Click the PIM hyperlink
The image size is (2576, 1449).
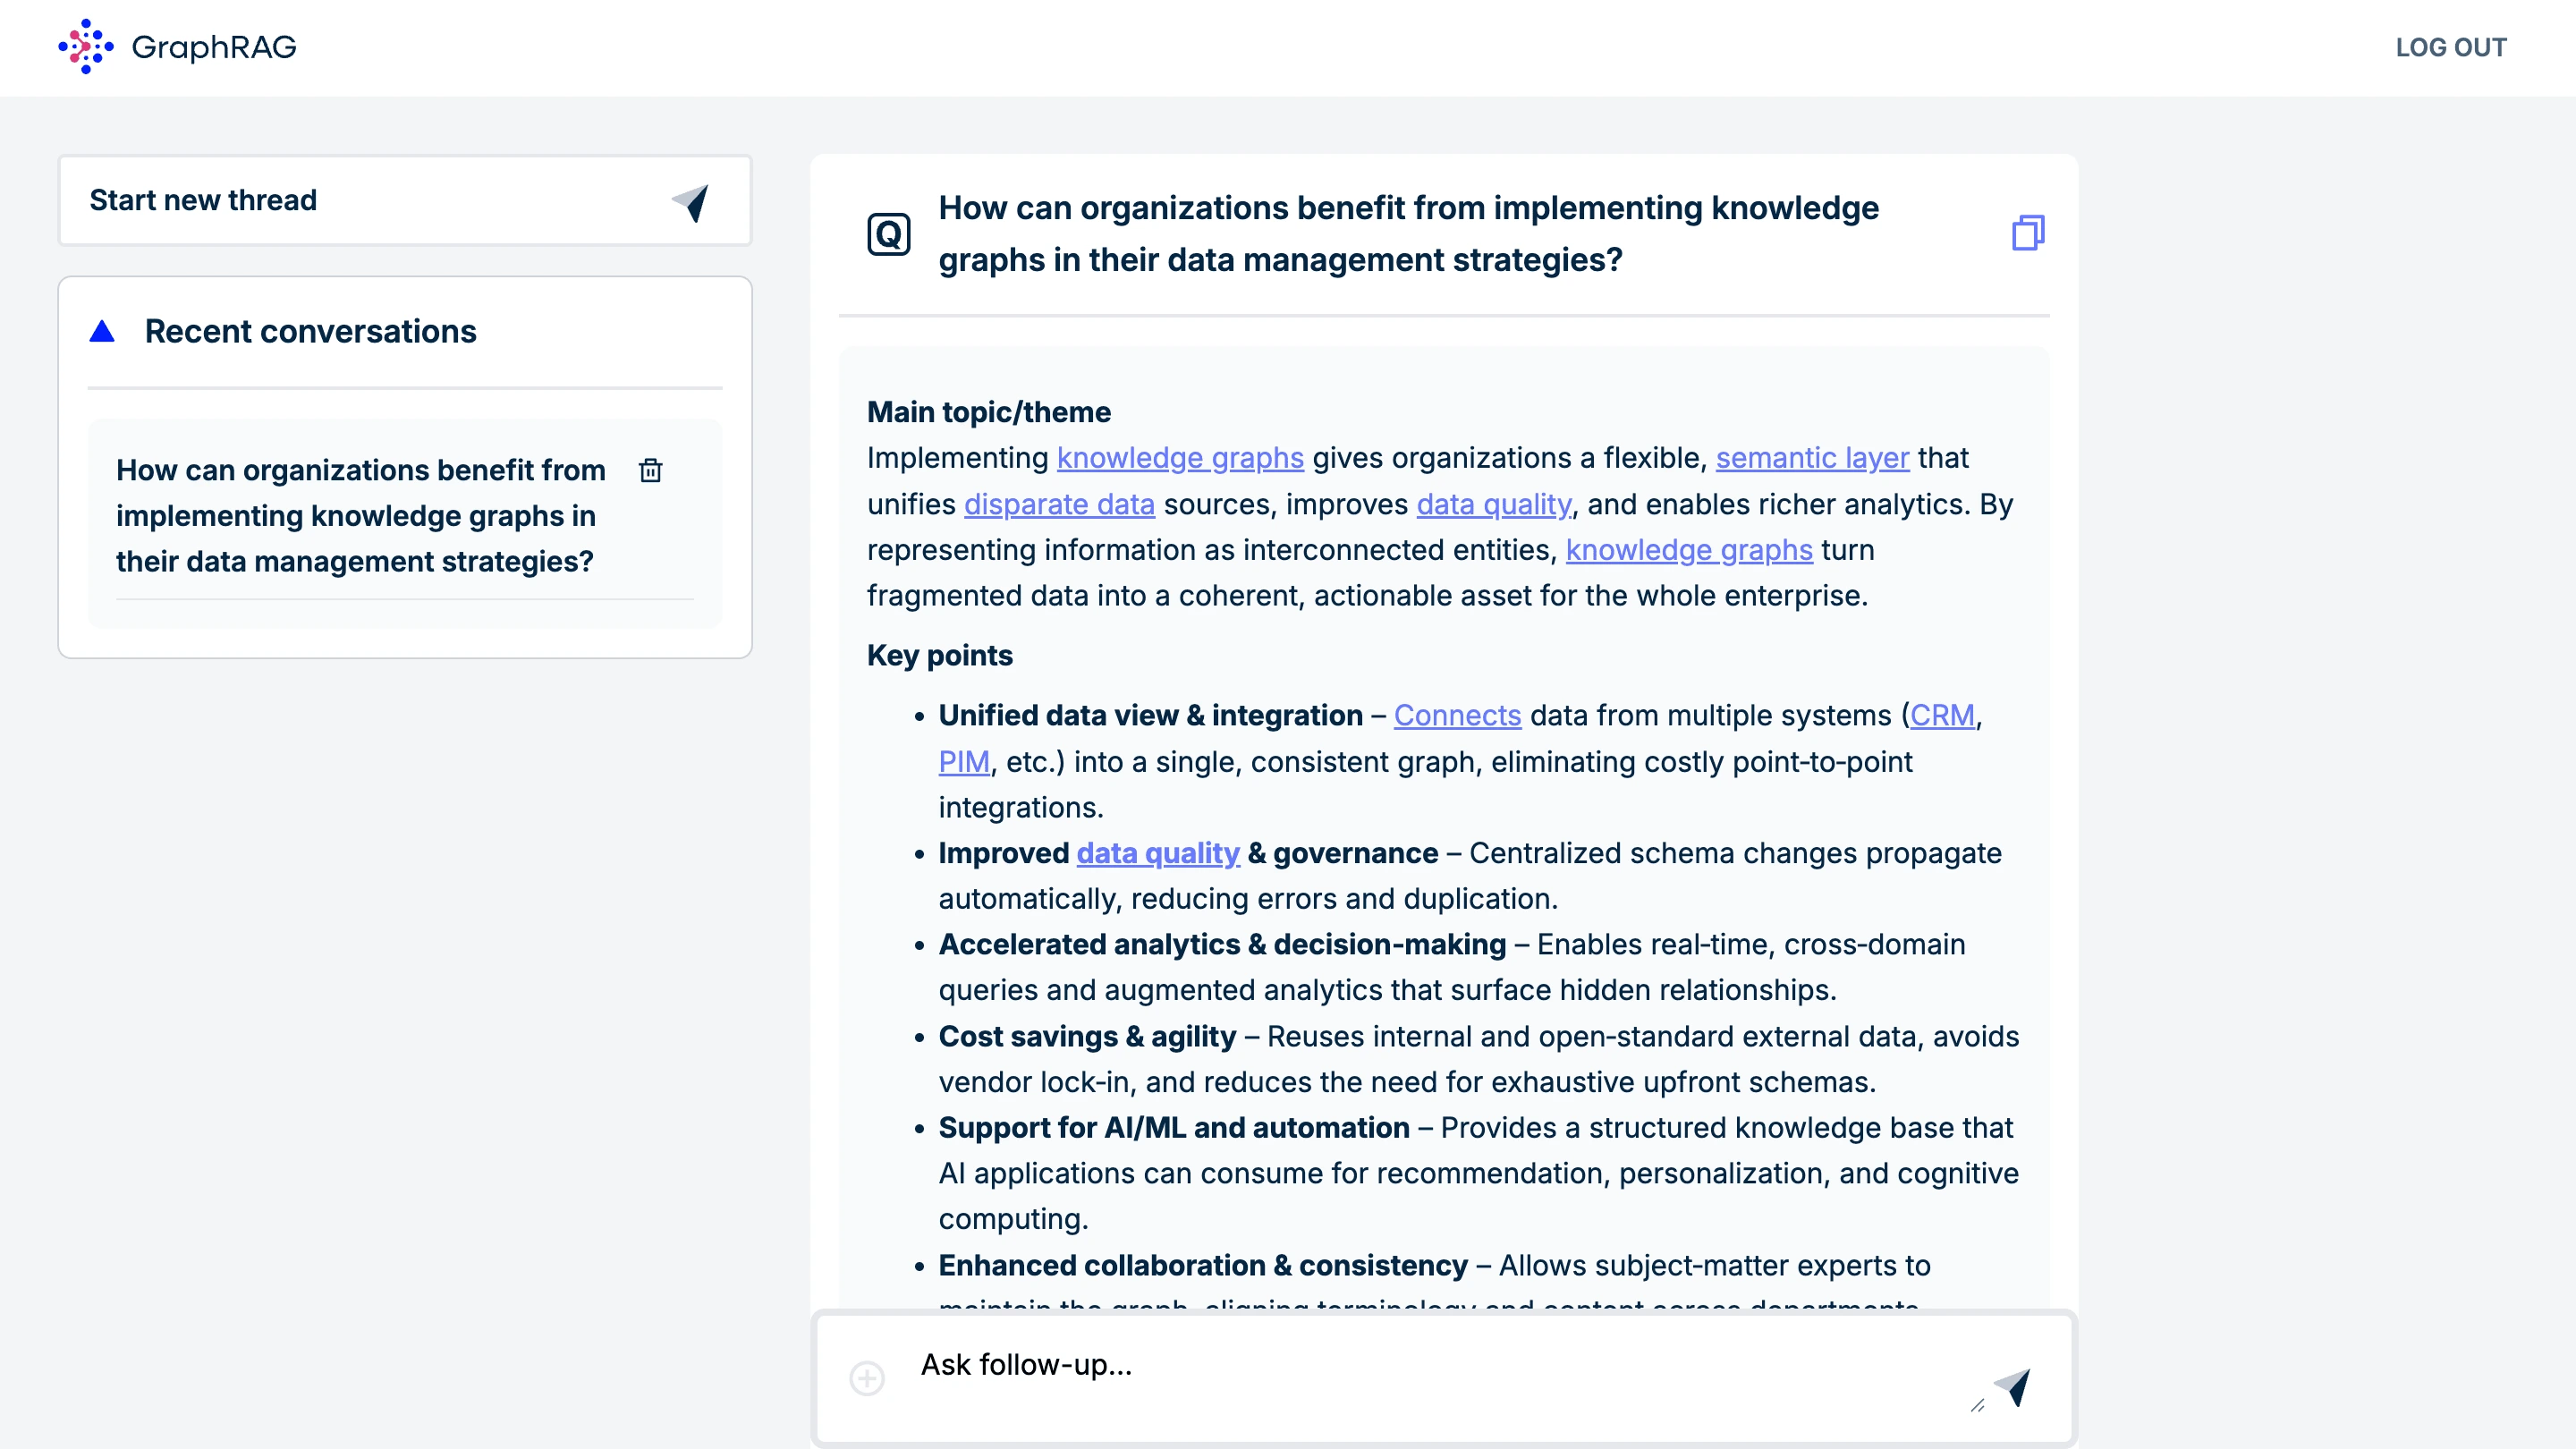[963, 762]
